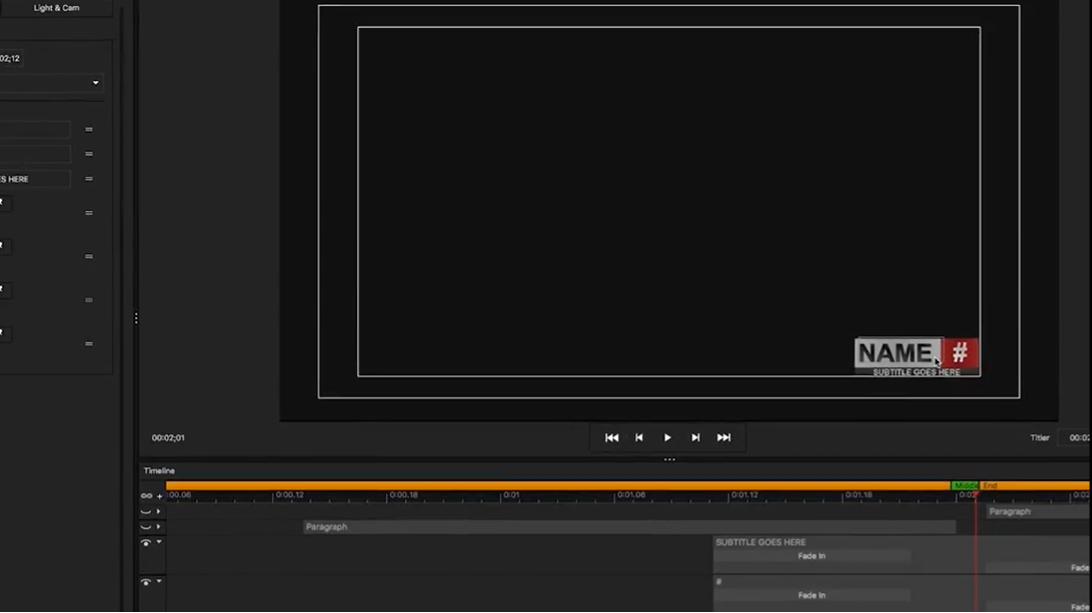The height and width of the screenshot is (613, 1092).
Task: Jump to start of the timeline
Action: point(612,438)
